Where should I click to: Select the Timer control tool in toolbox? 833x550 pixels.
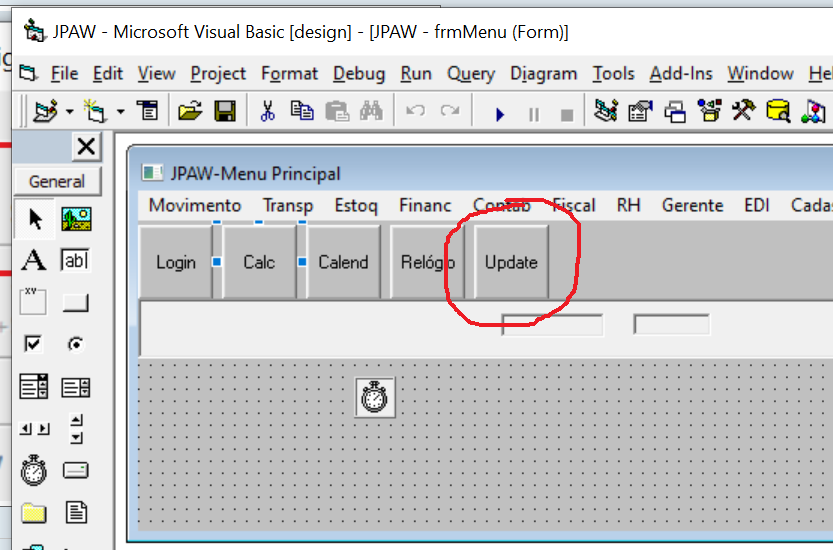pyautogui.click(x=33, y=470)
